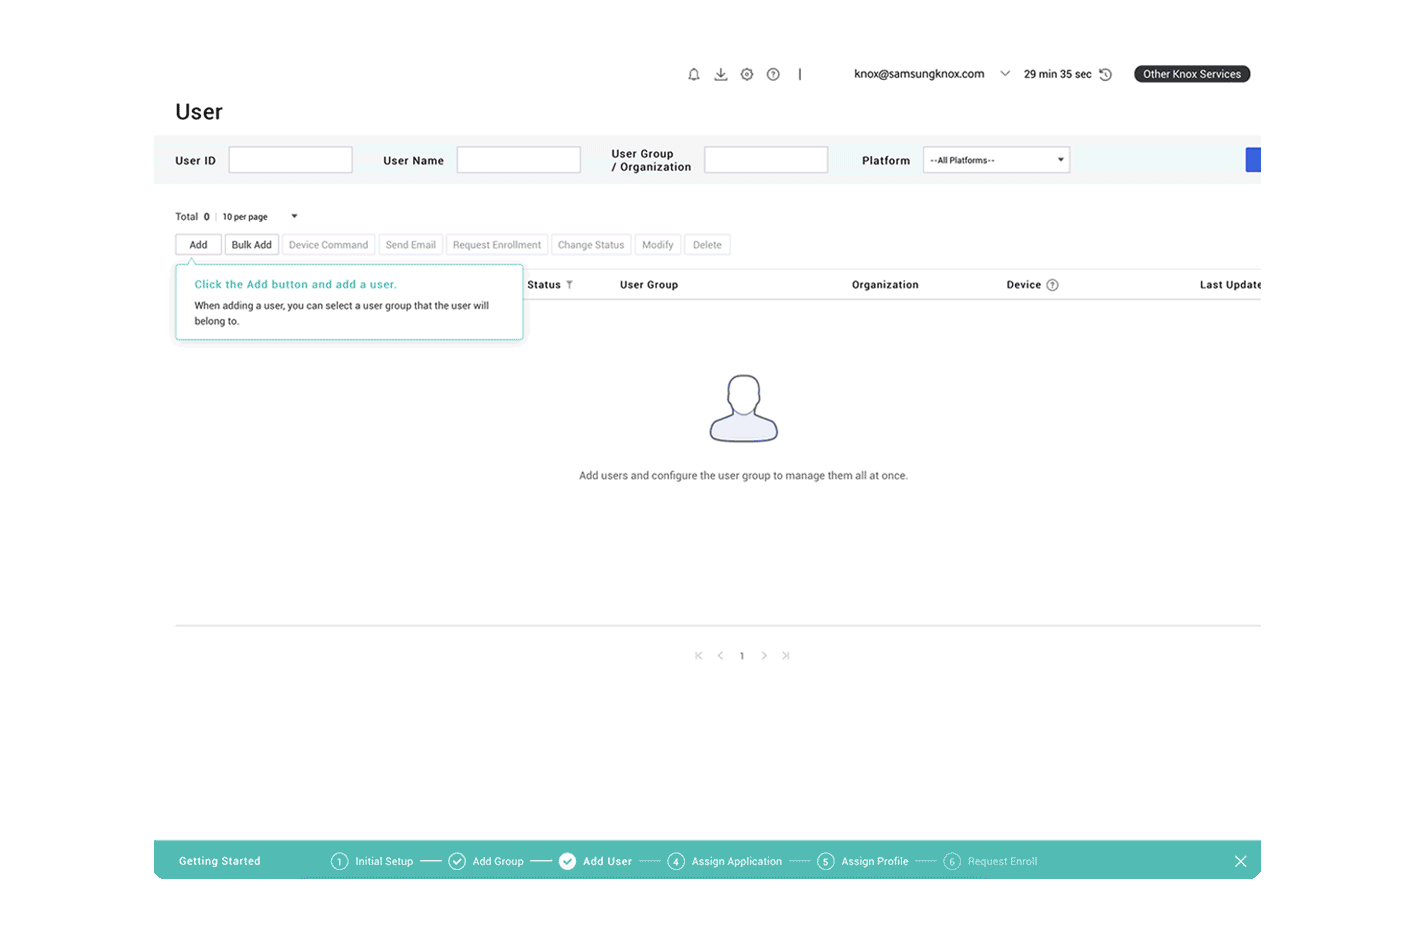
Task: Click the Other Knox Services button
Action: [1191, 73]
